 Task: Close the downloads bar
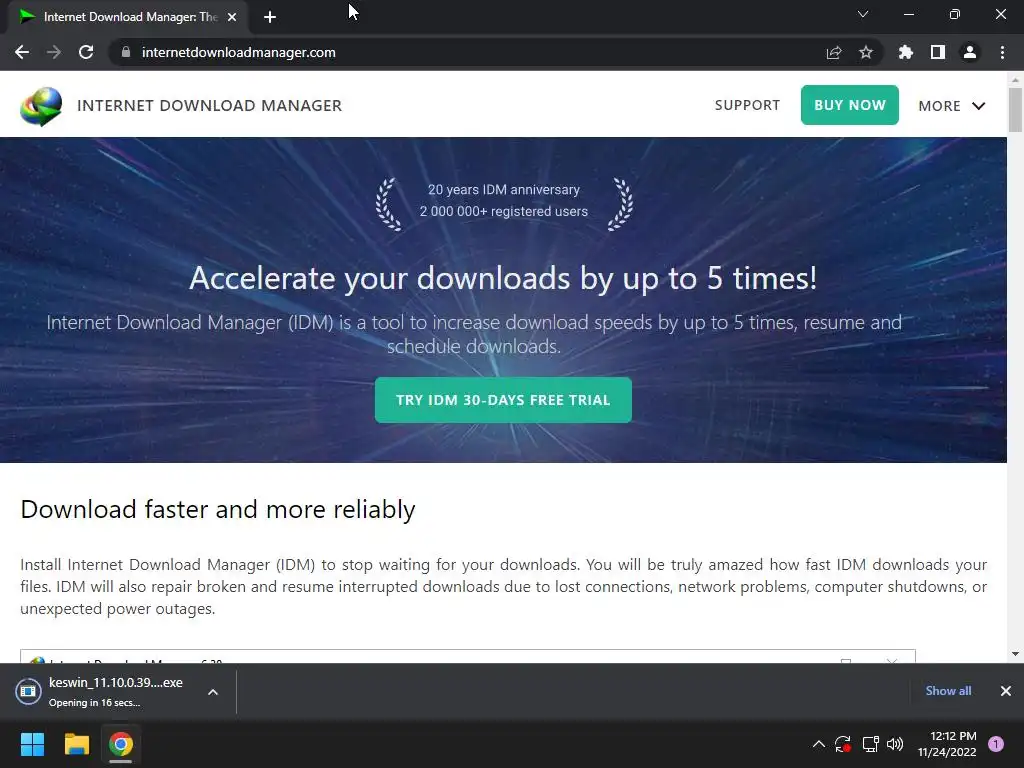click(x=1006, y=691)
